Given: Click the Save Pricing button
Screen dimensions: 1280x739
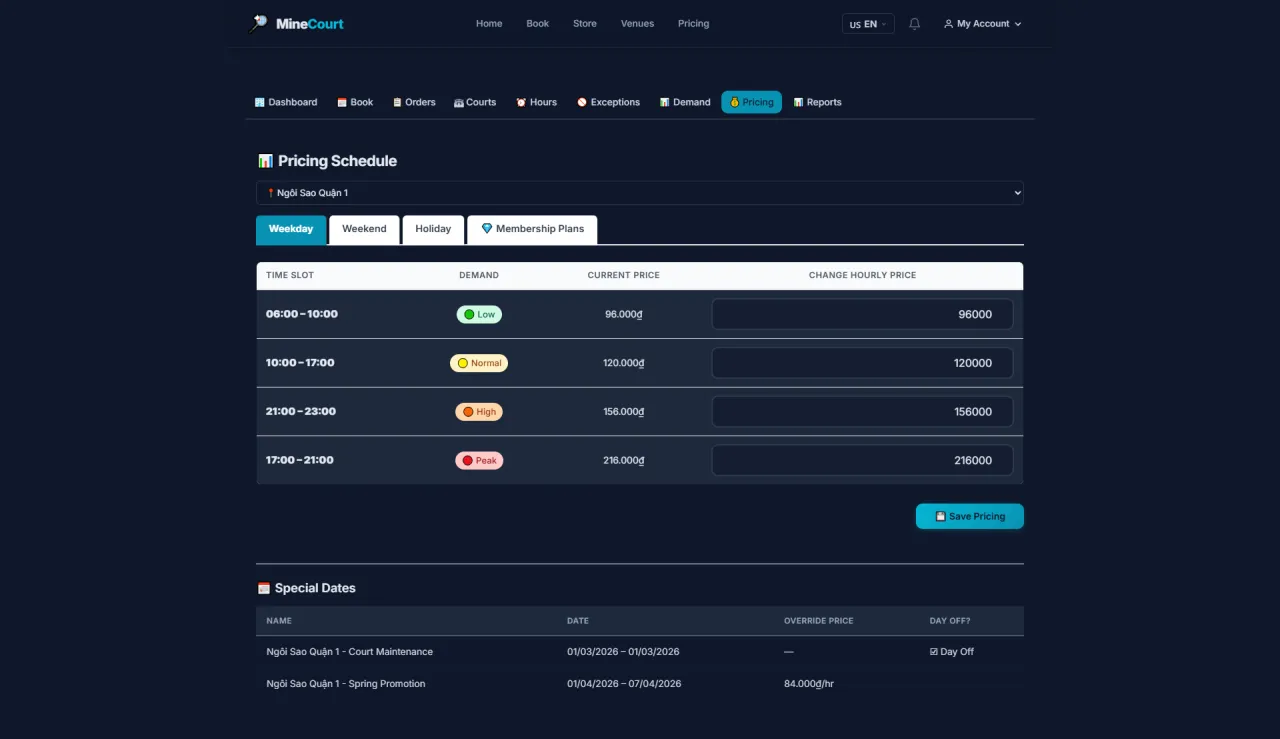Looking at the screenshot, I should [x=970, y=516].
